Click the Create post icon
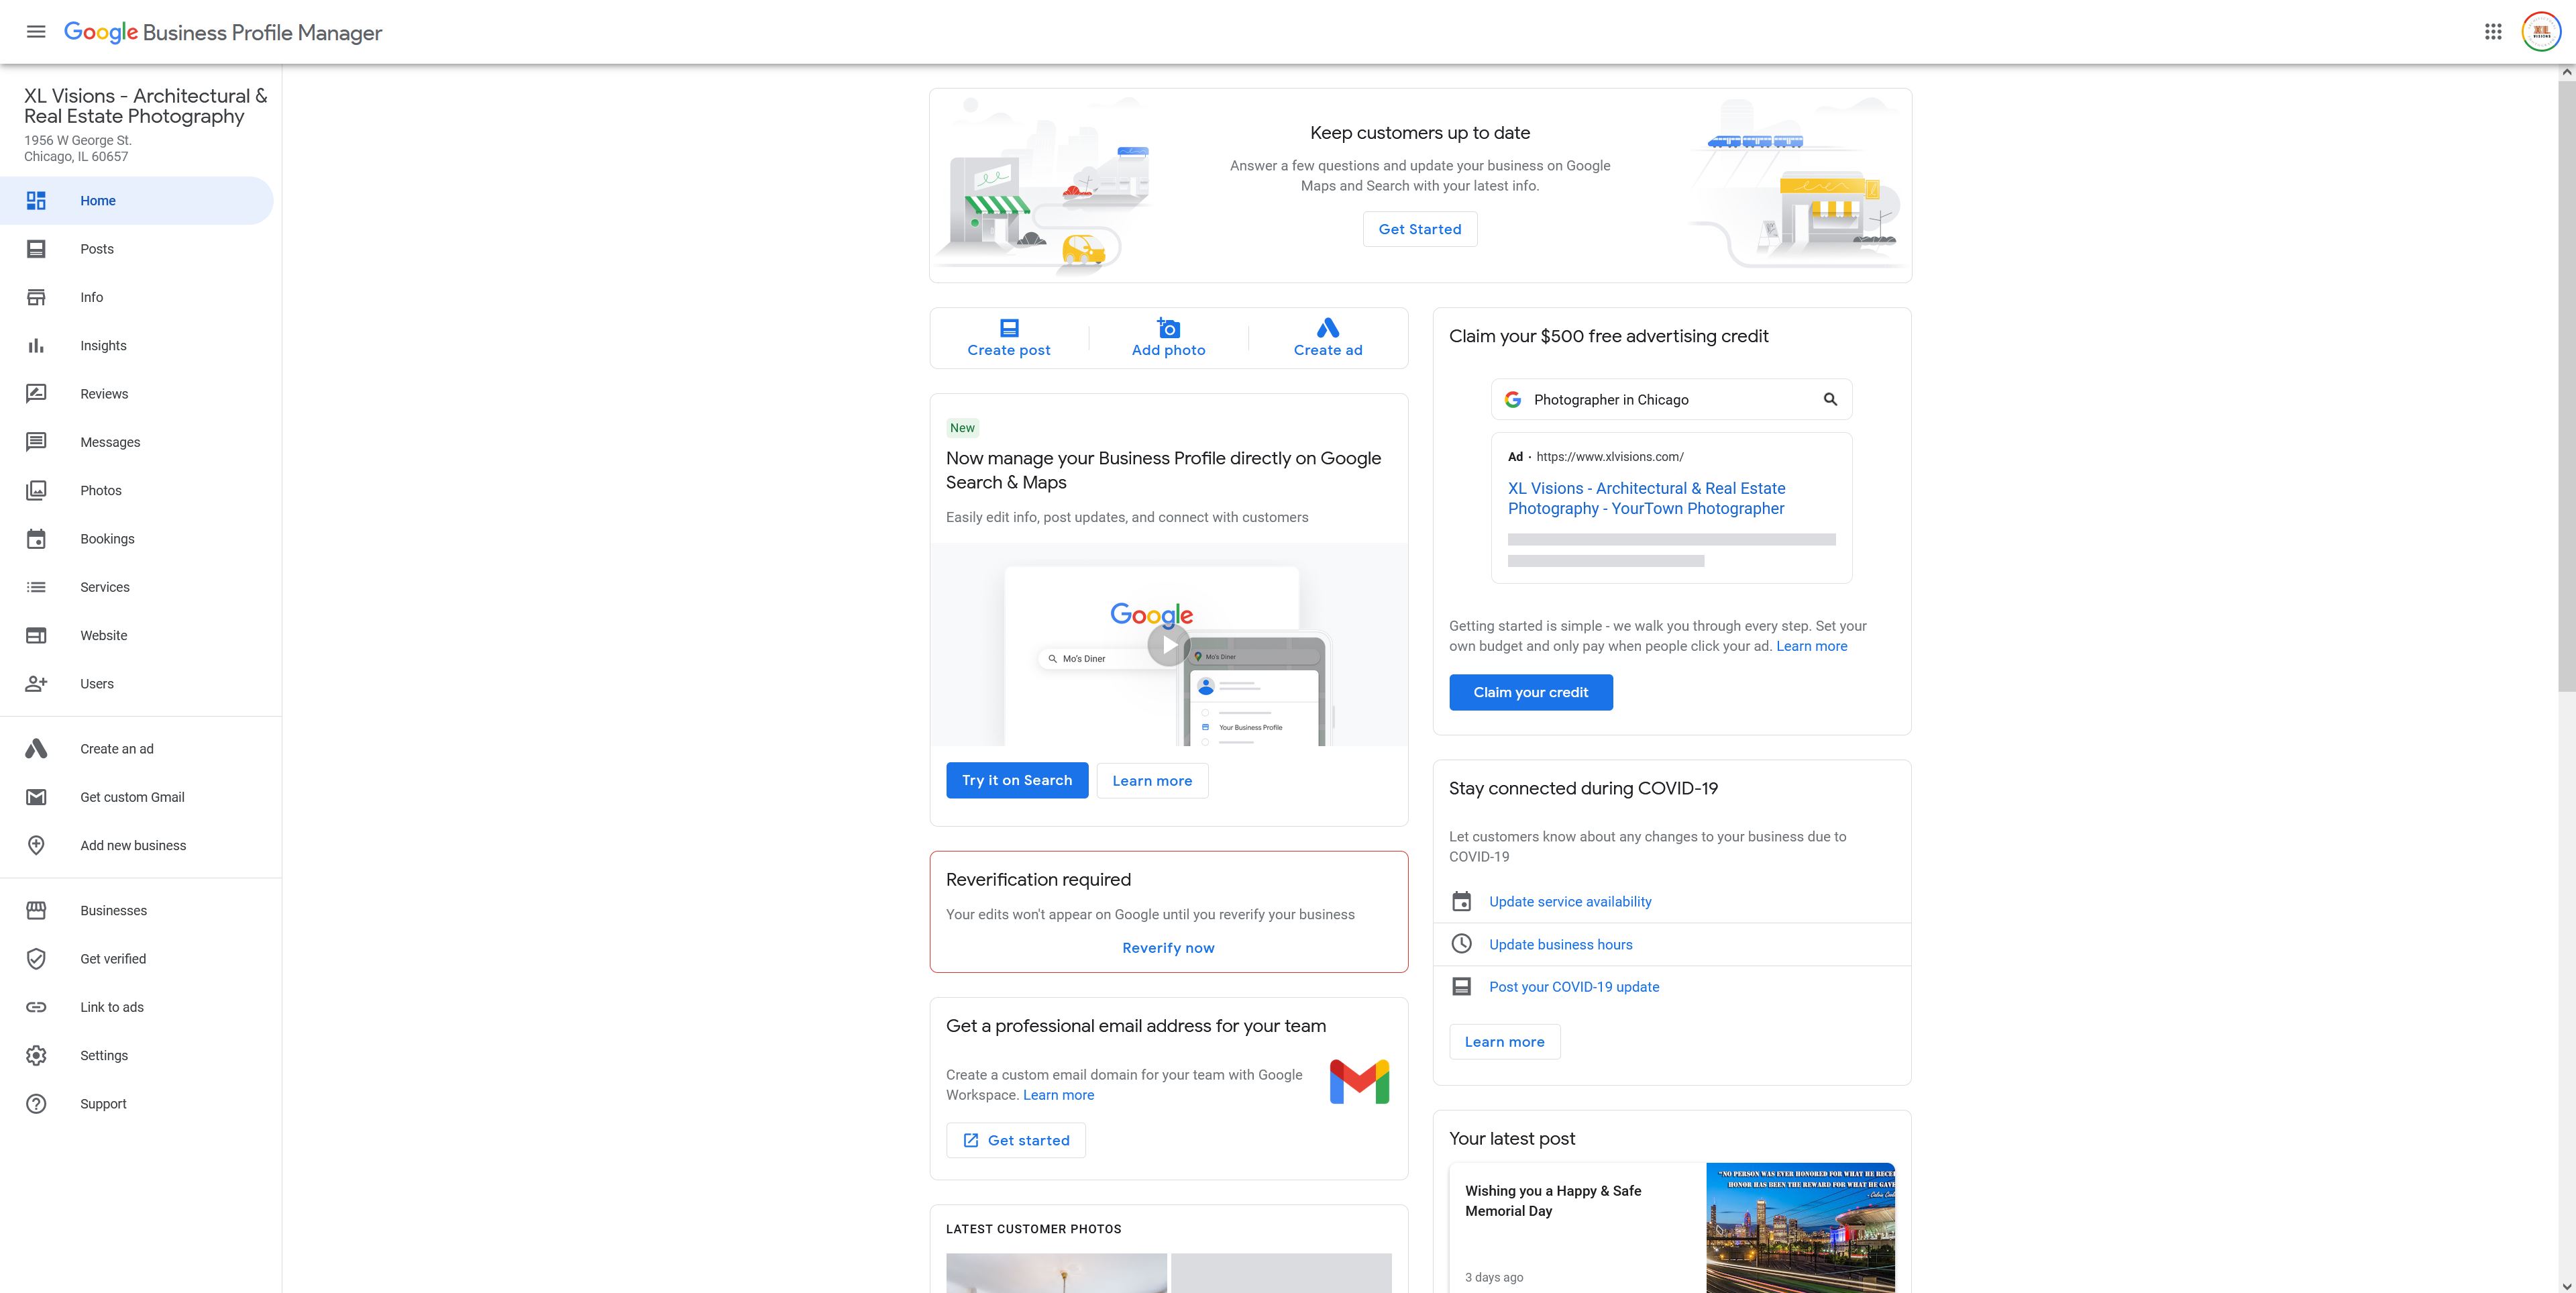This screenshot has width=2576, height=1293. pos(1009,328)
